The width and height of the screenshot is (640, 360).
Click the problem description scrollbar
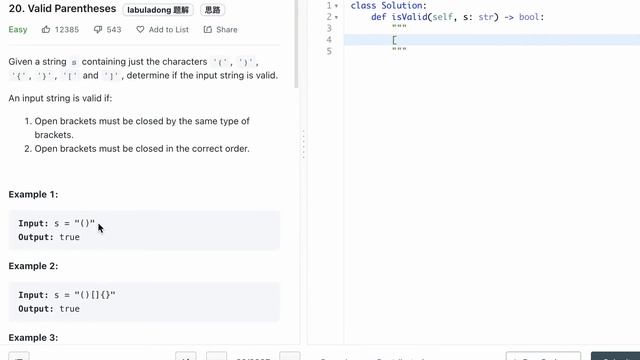click(x=296, y=43)
